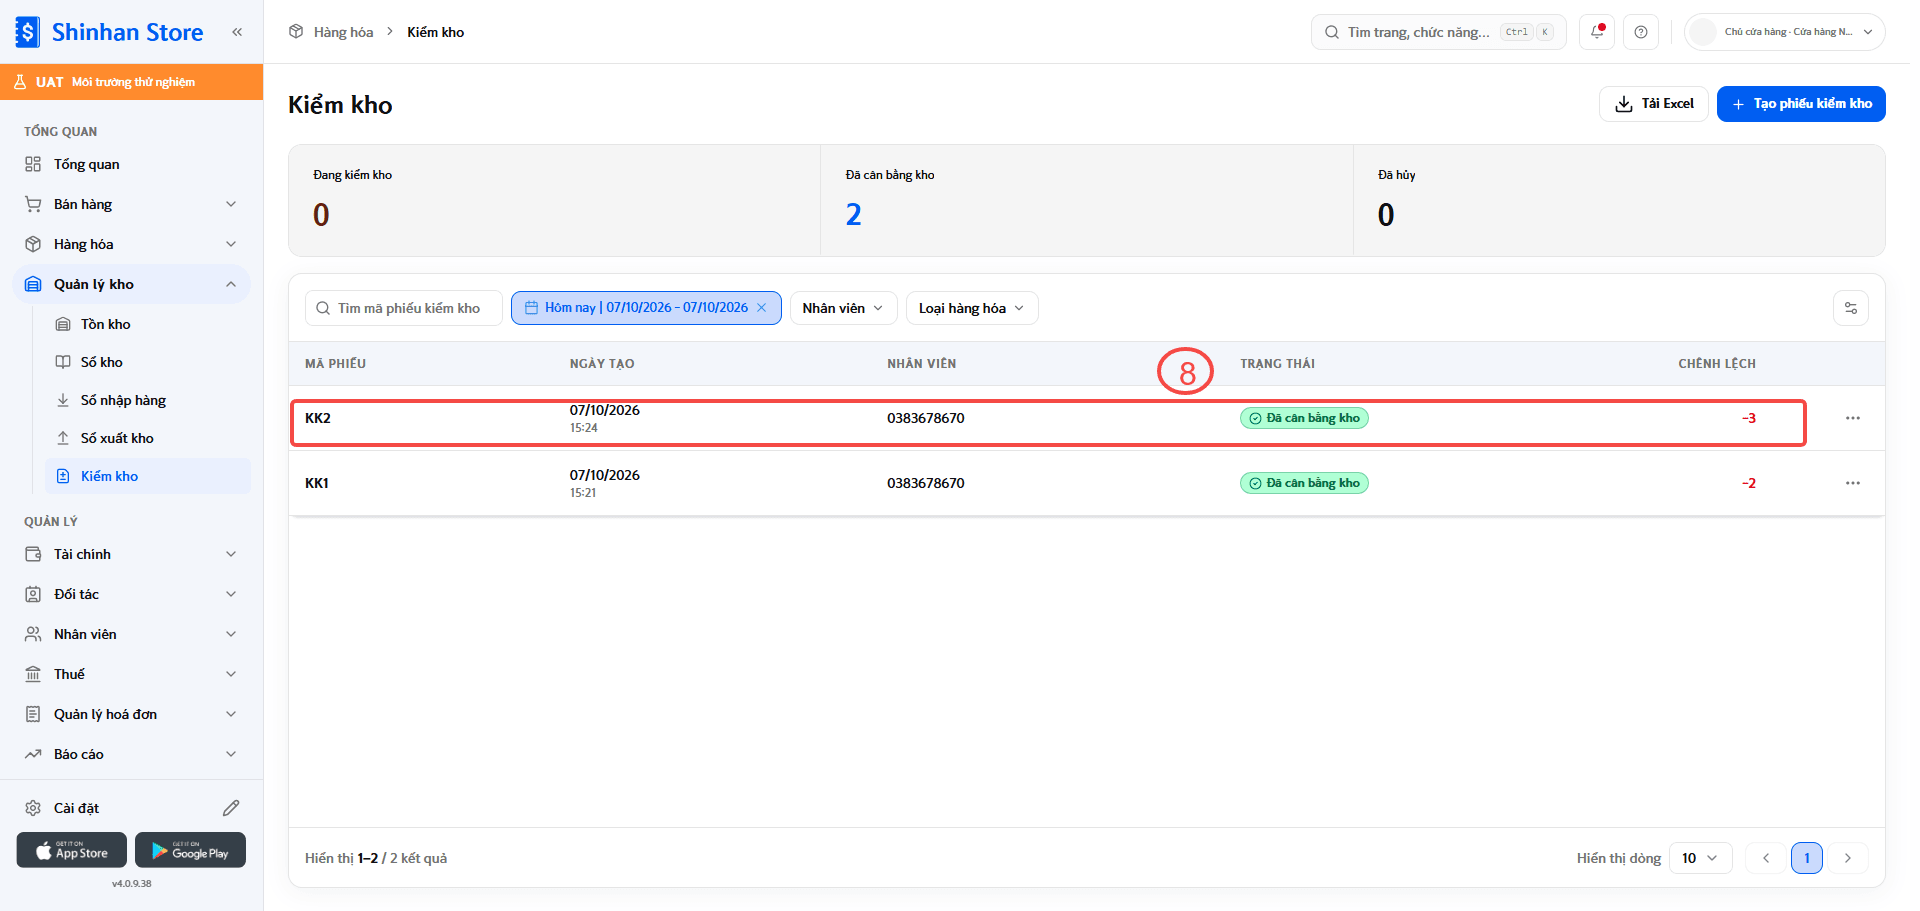Go to previous page arrow
This screenshot has width=1920, height=911.
(x=1766, y=858)
